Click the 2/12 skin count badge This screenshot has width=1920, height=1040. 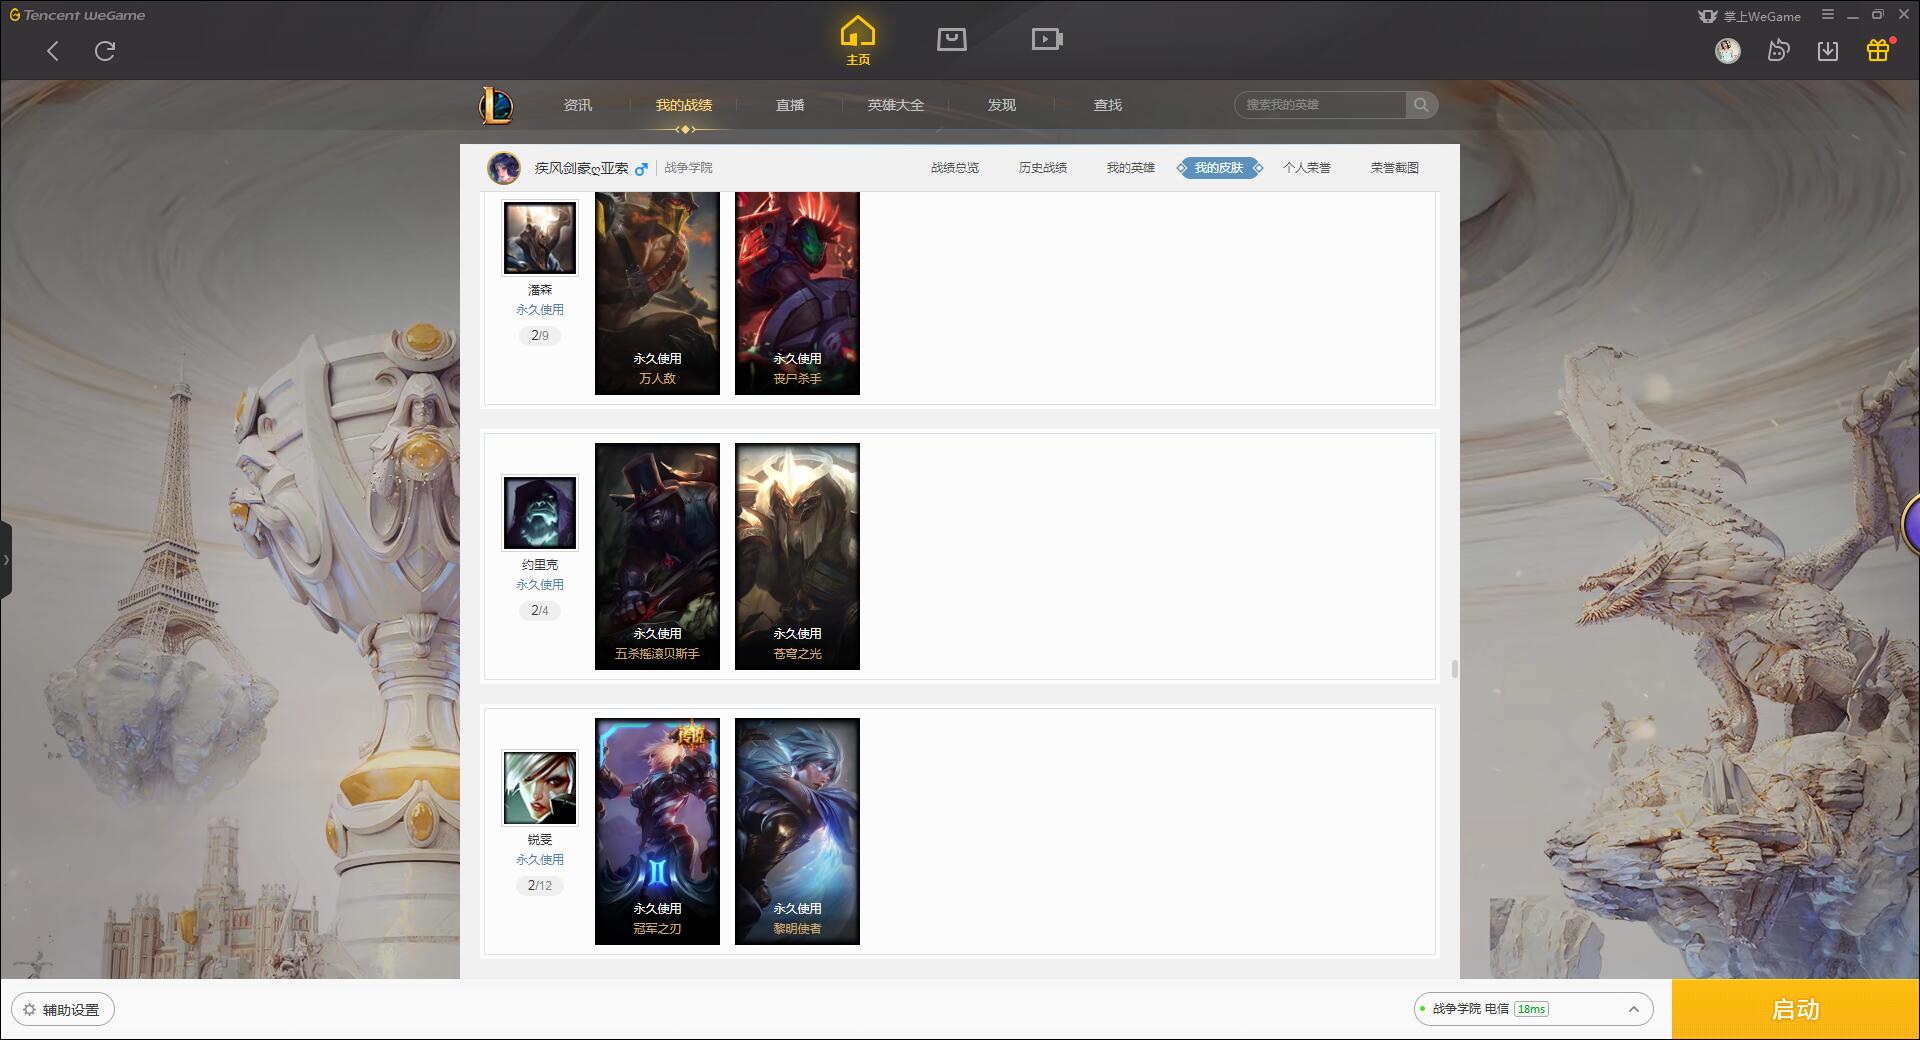click(x=540, y=886)
